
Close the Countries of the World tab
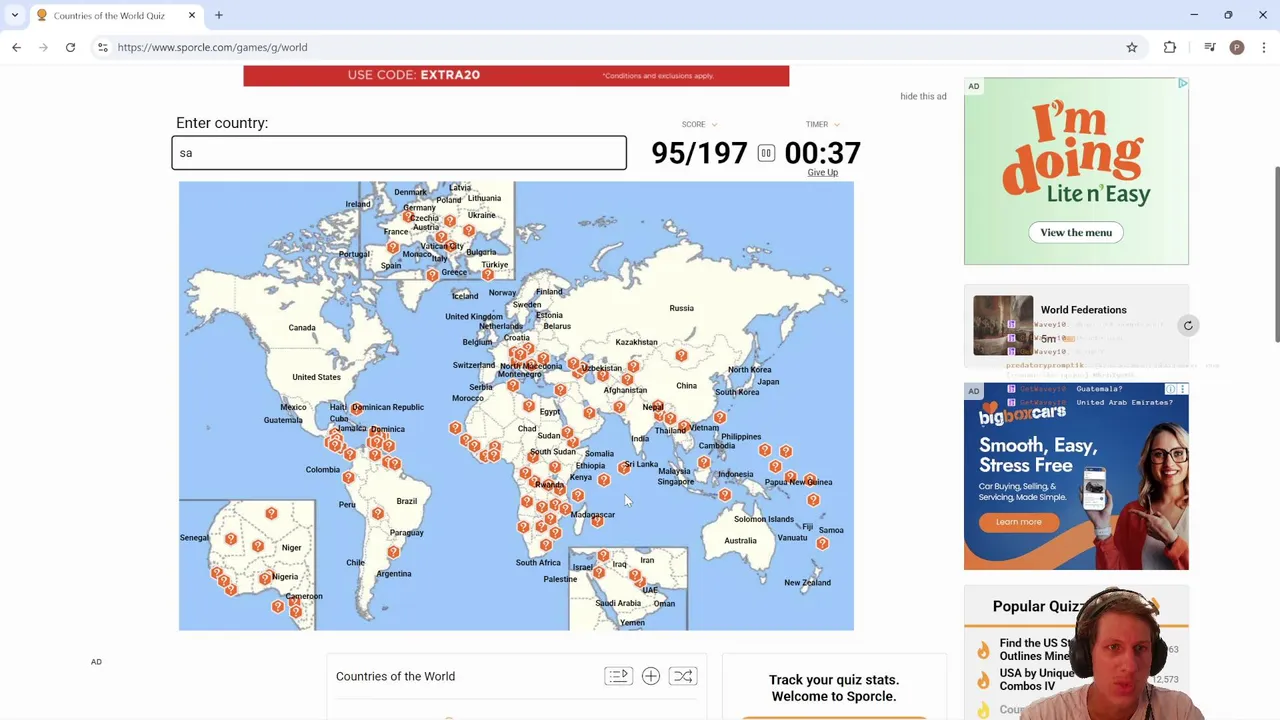click(192, 15)
